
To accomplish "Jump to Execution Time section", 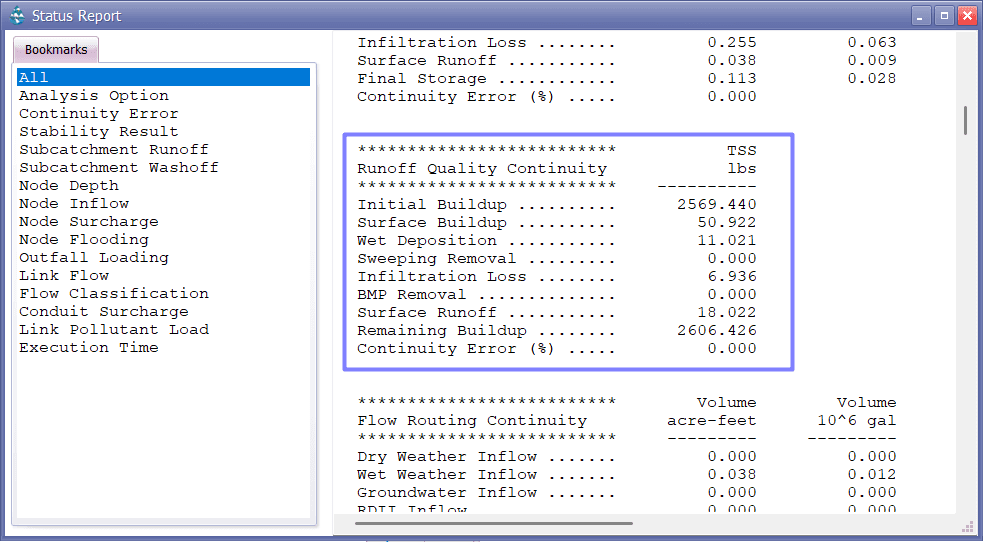I will [88, 348].
